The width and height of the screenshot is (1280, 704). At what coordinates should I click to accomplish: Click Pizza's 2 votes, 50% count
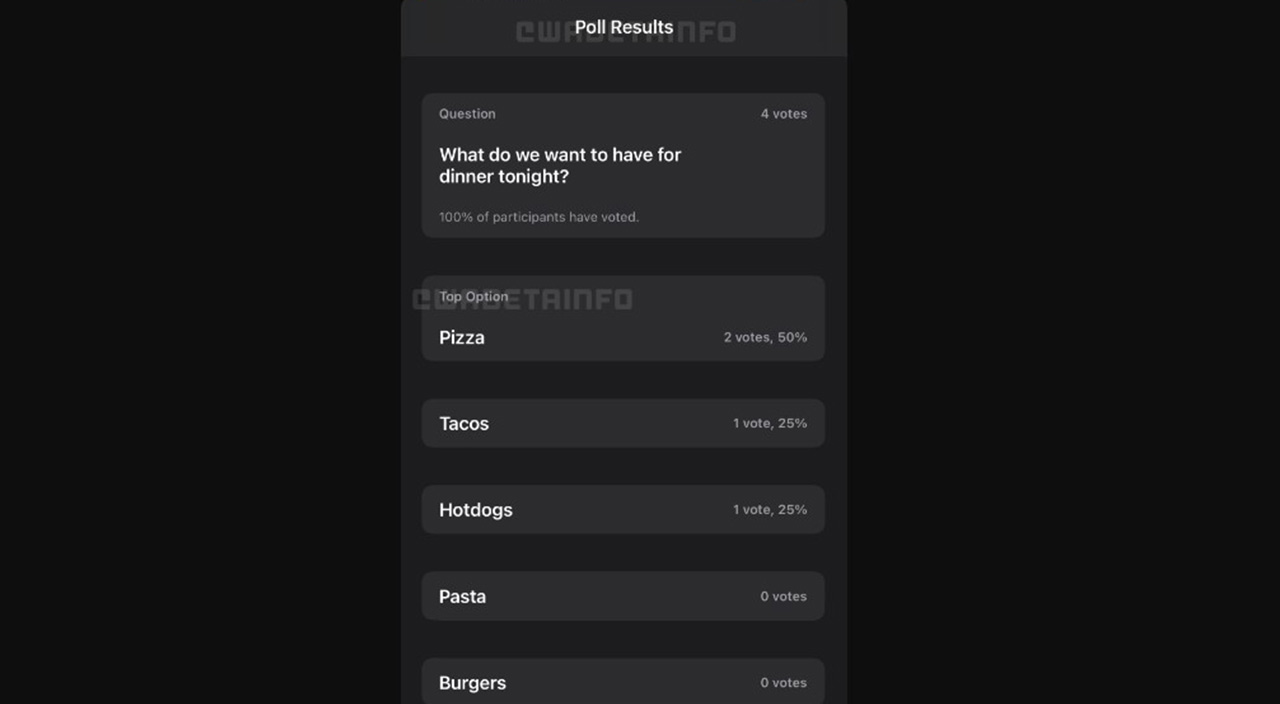pos(765,338)
